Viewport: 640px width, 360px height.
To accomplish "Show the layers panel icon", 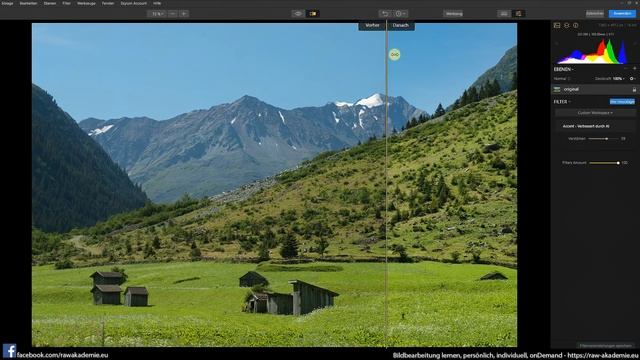I will [567, 25].
